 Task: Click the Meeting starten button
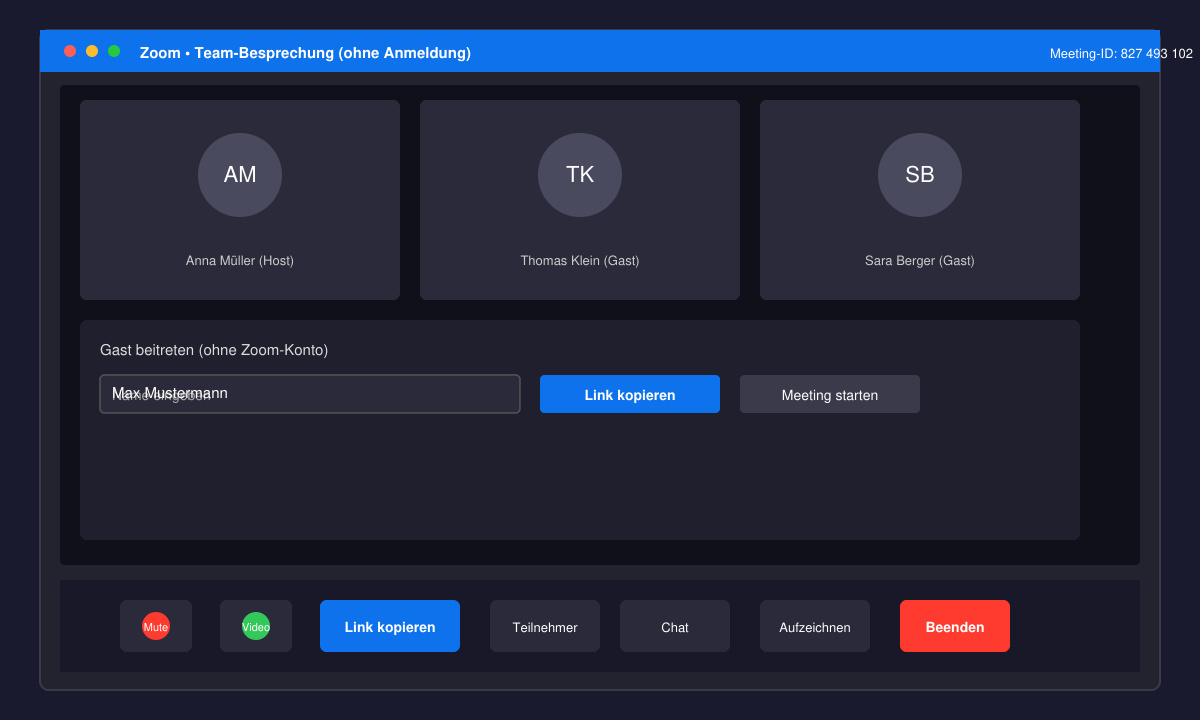click(x=830, y=394)
